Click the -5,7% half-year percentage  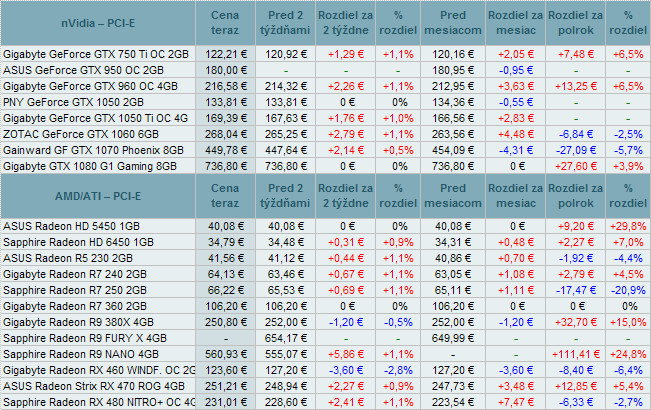[x=628, y=150]
